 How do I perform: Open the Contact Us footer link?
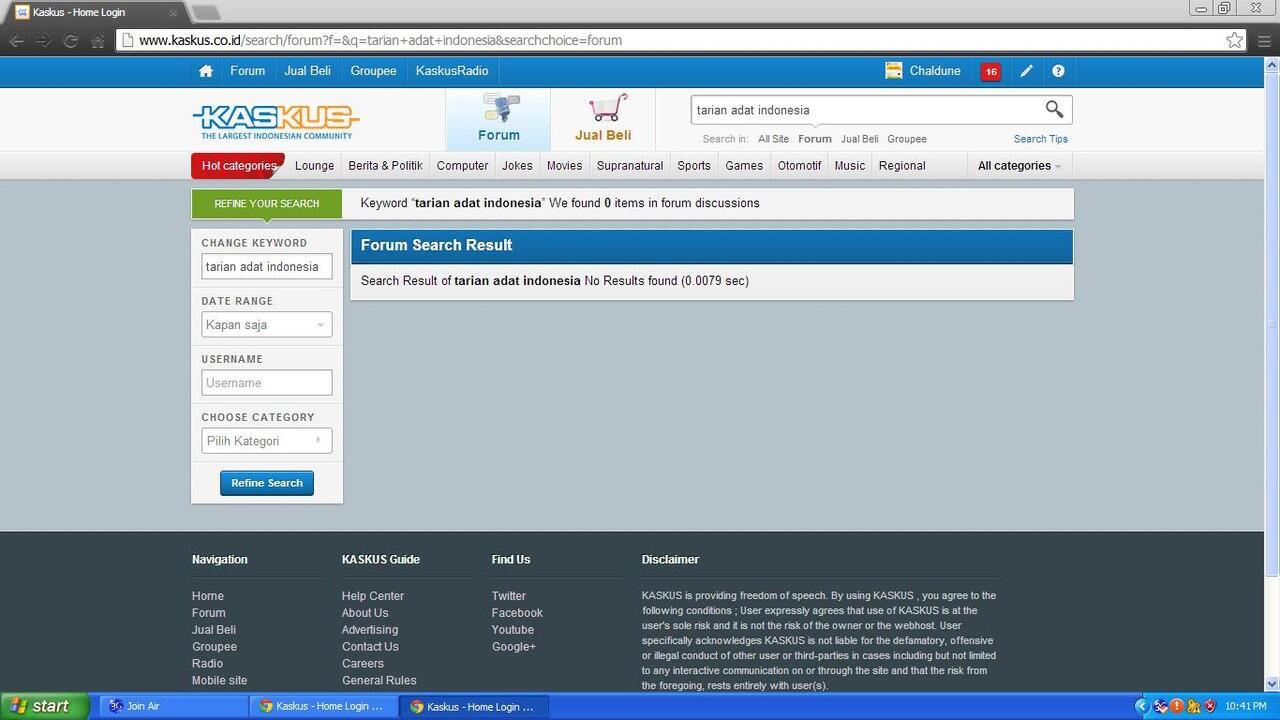(x=370, y=647)
